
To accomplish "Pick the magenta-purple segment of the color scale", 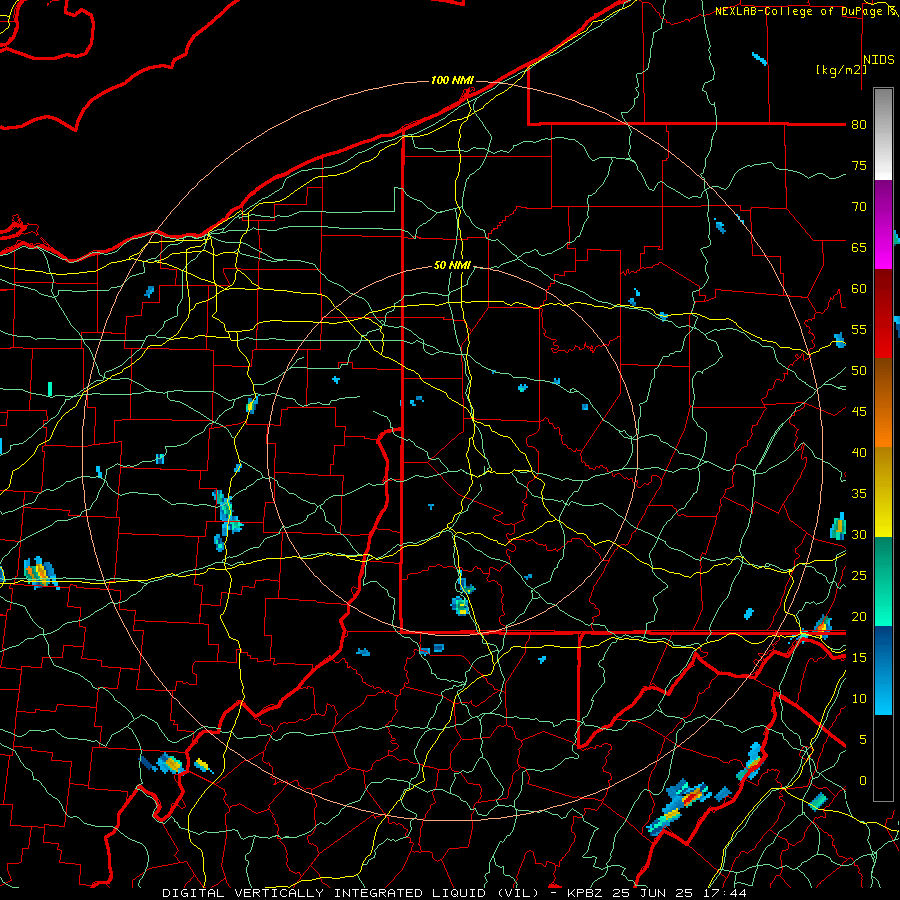I will (x=883, y=225).
